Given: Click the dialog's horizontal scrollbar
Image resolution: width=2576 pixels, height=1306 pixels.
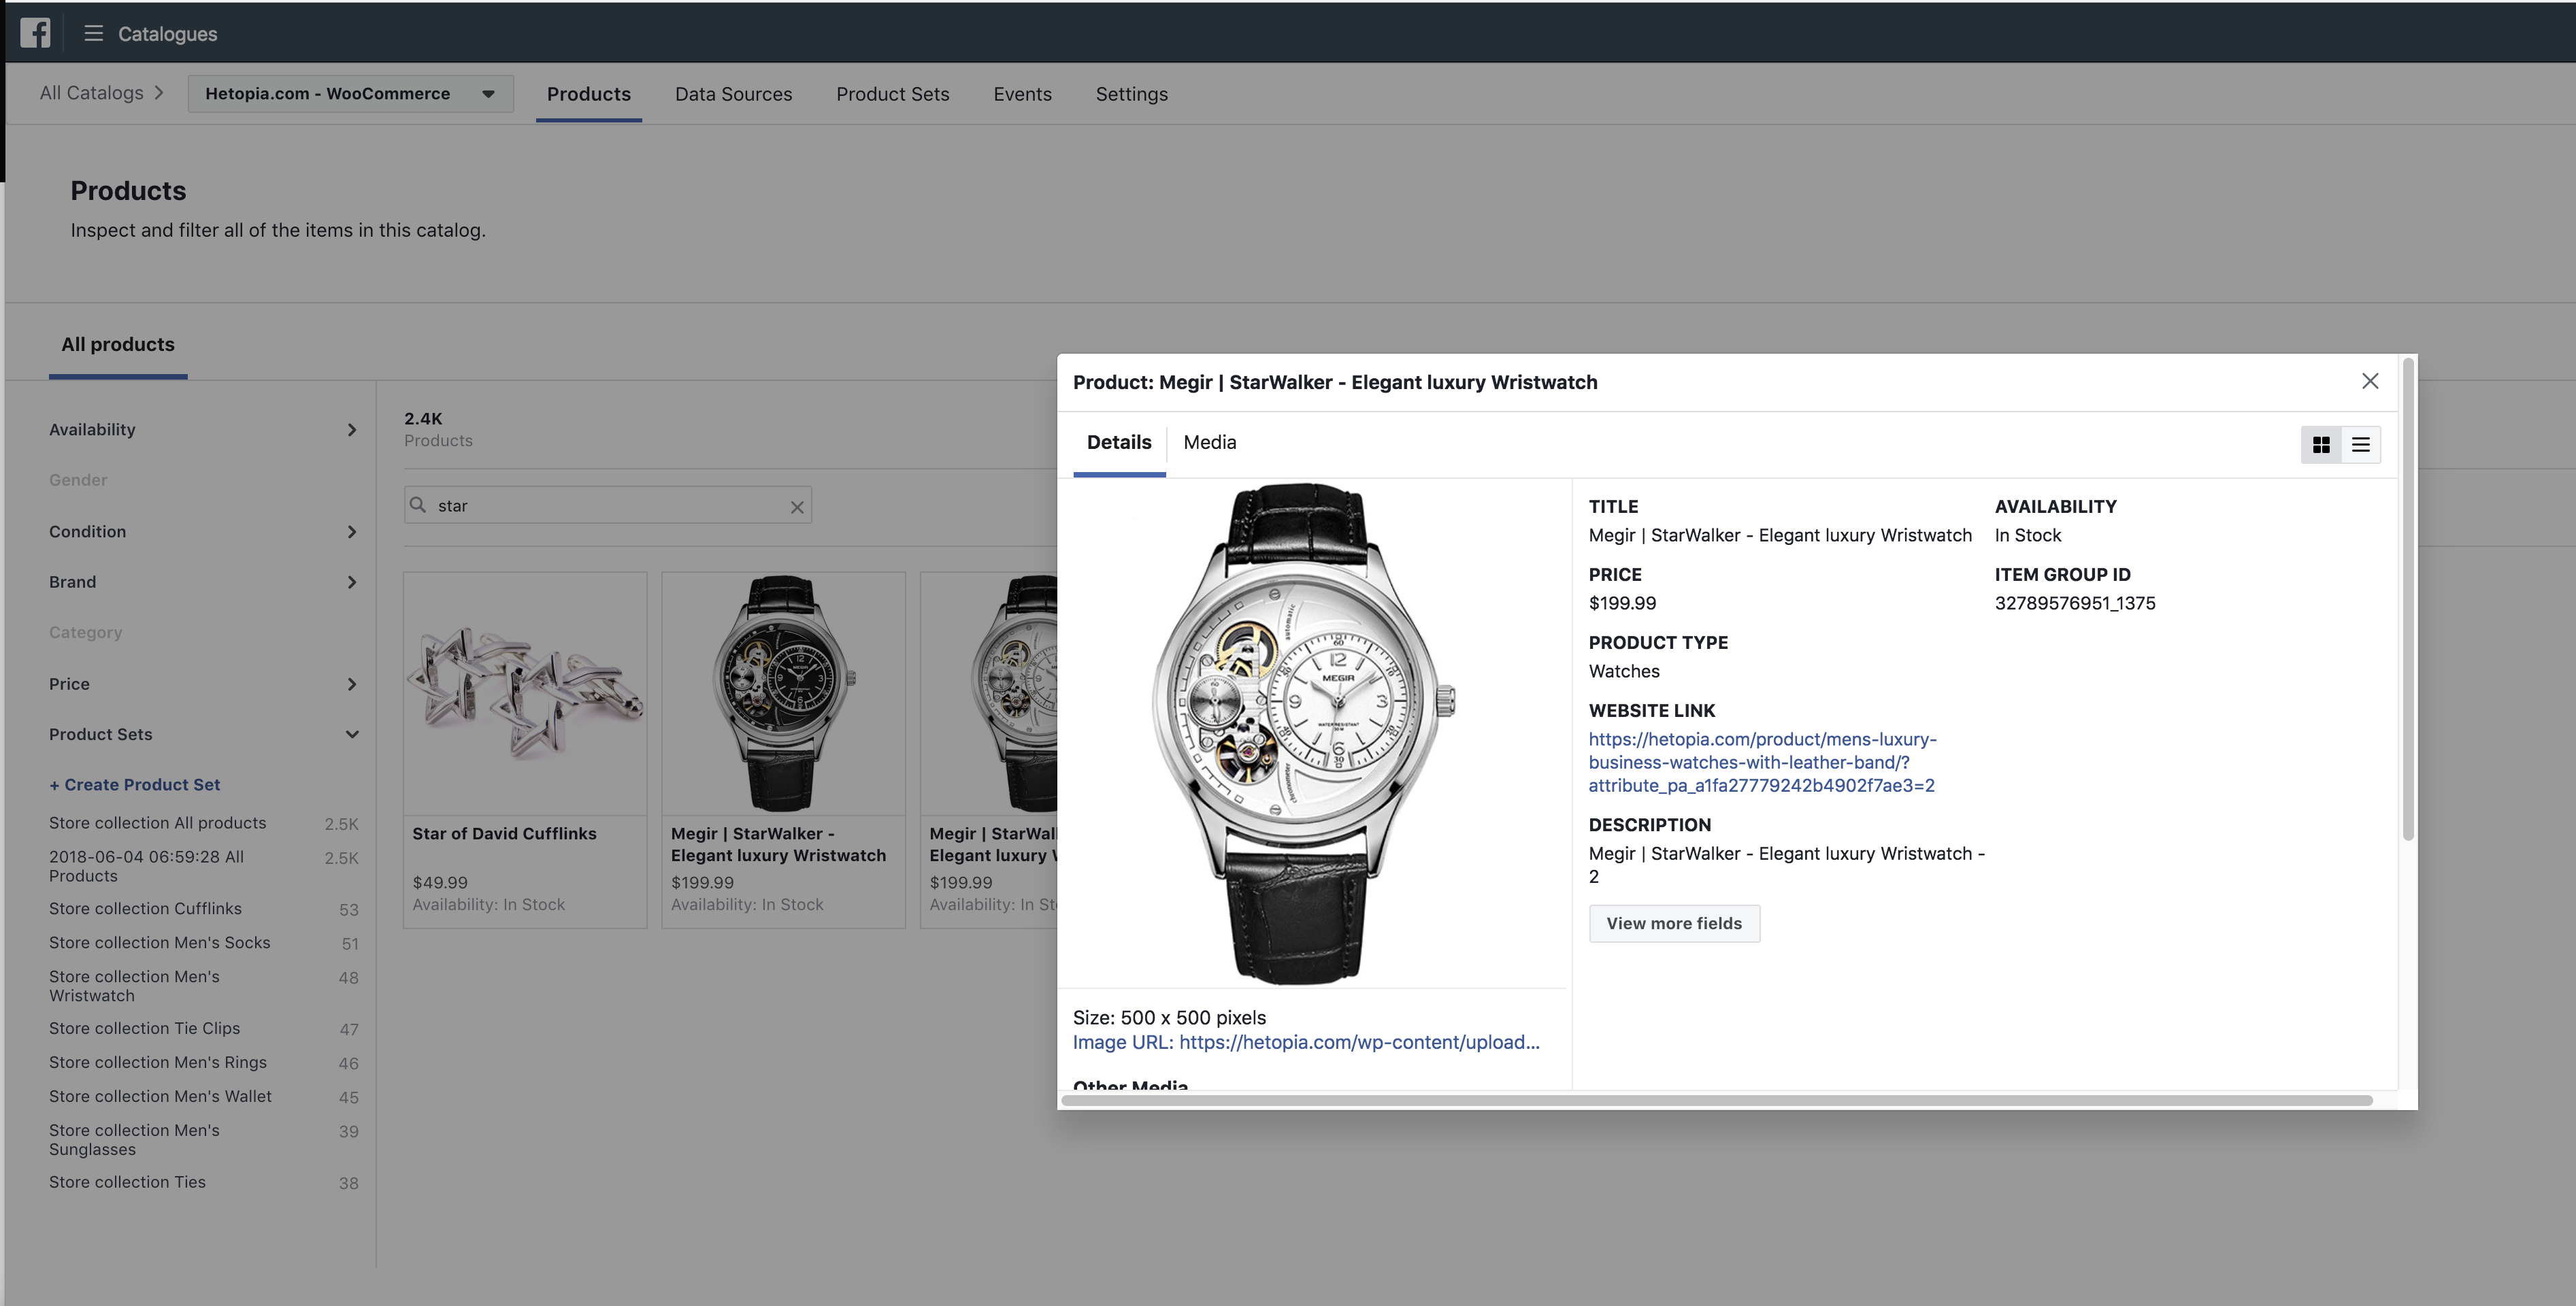Looking at the screenshot, I should point(1717,1101).
